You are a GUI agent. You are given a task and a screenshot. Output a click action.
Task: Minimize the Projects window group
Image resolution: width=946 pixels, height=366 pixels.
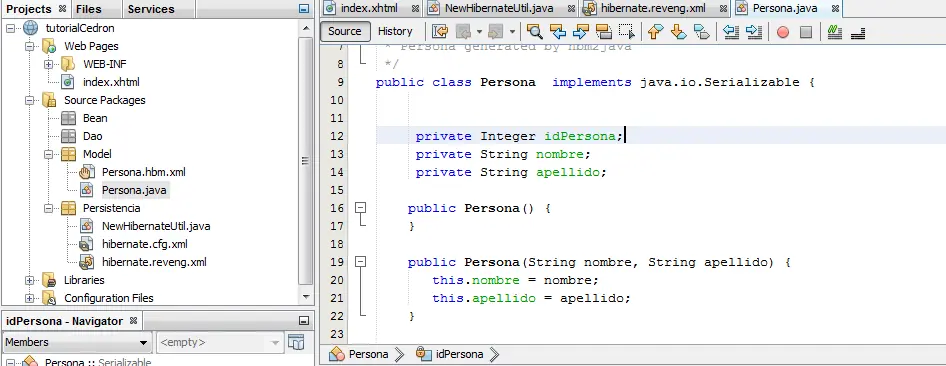pos(304,9)
